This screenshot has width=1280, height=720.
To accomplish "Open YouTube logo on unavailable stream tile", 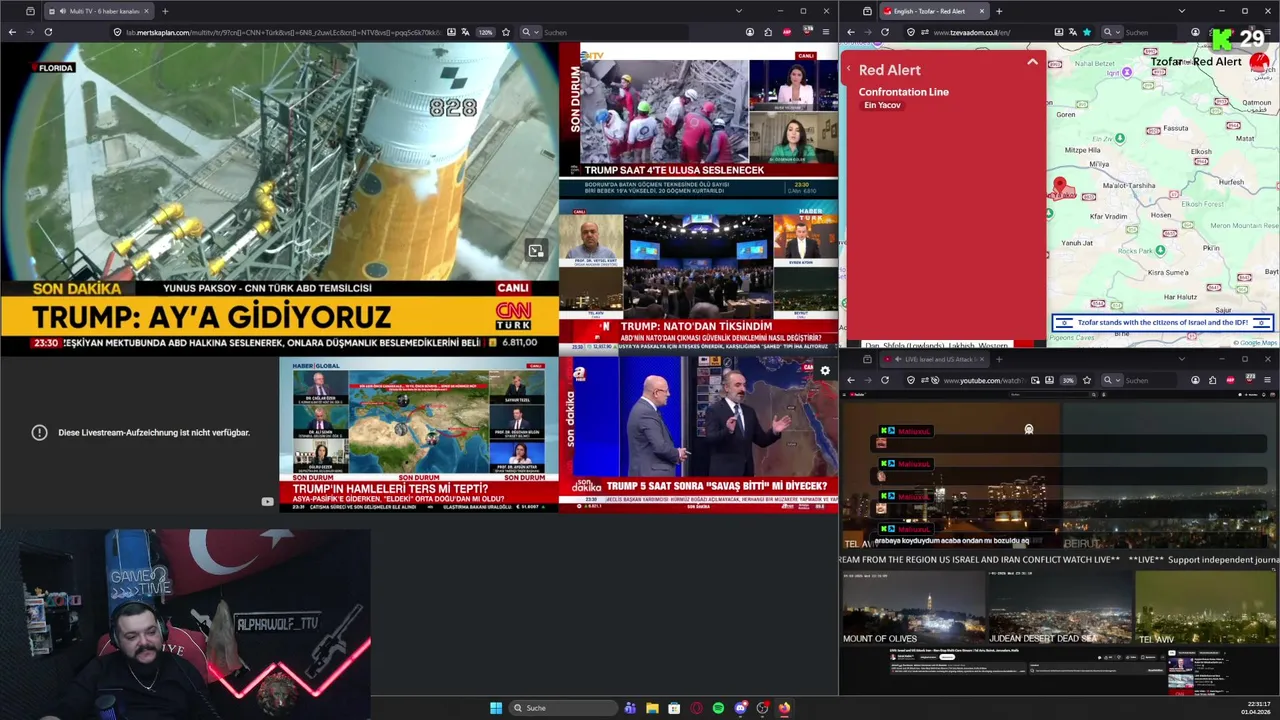I will 267,502.
